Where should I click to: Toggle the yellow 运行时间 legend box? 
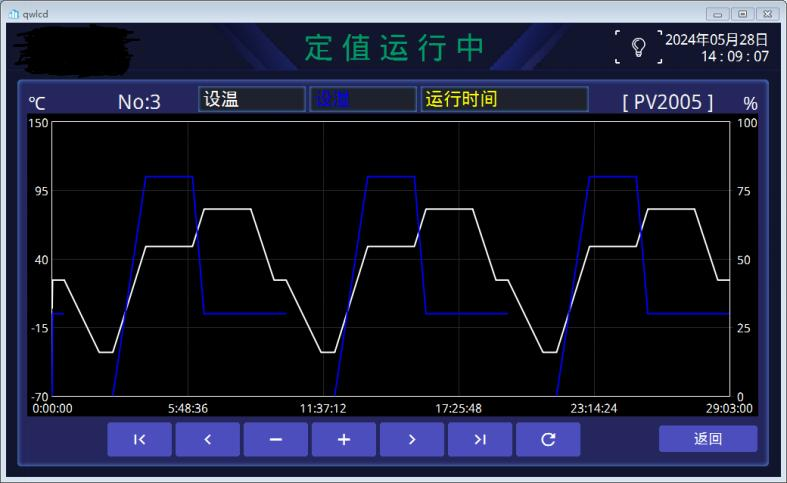[503, 99]
